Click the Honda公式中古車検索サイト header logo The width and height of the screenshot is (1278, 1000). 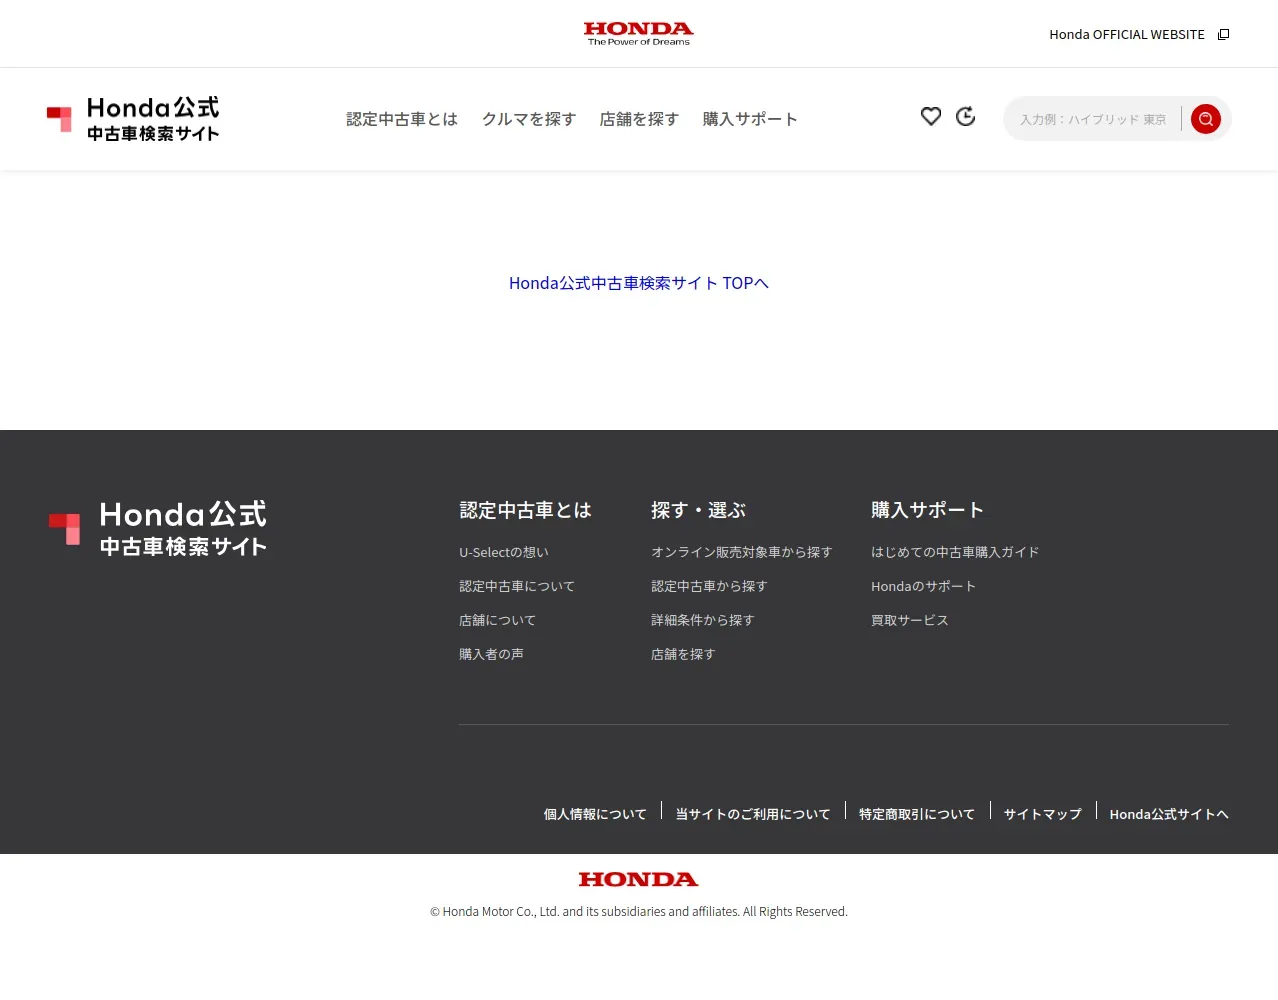click(x=133, y=119)
